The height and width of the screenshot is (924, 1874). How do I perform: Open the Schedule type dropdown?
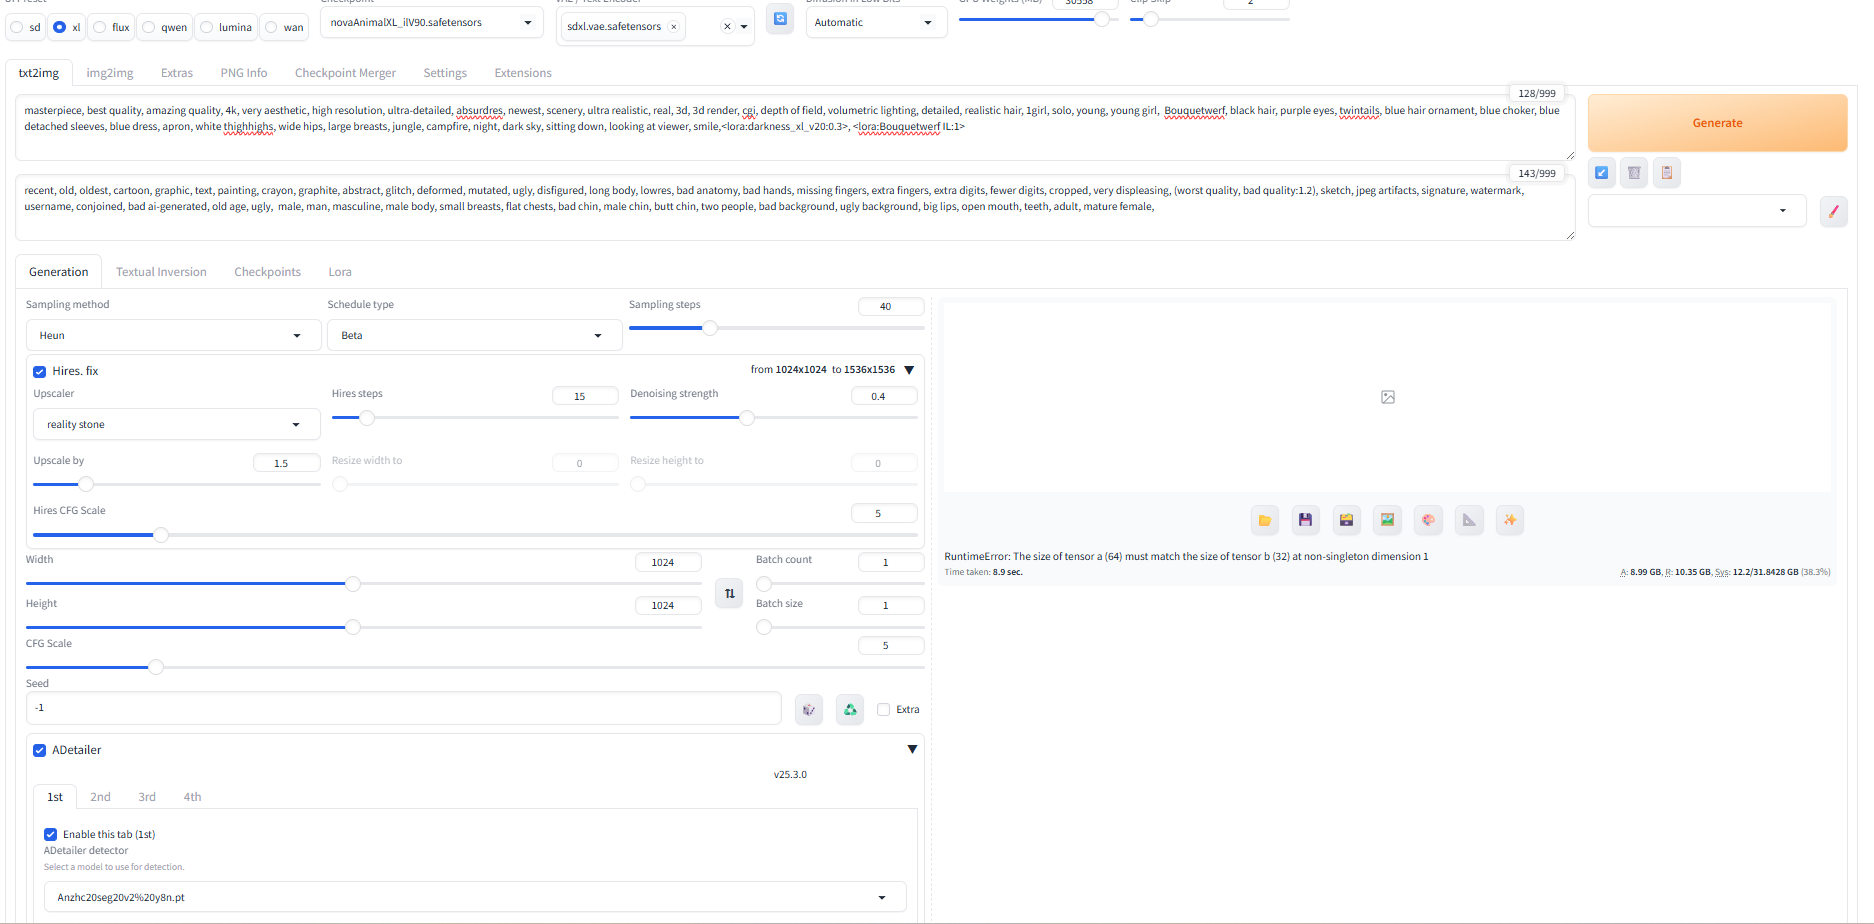tap(475, 335)
